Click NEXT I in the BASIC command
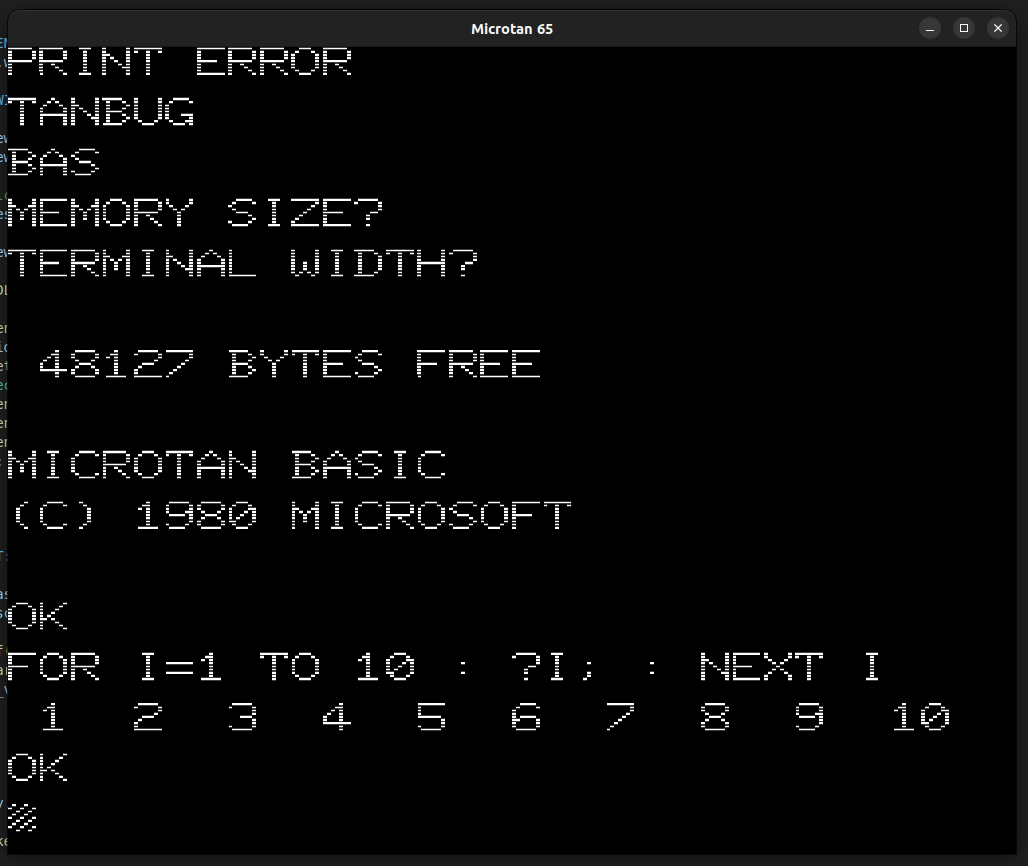Screen dimensions: 1028x866 click(x=789, y=667)
